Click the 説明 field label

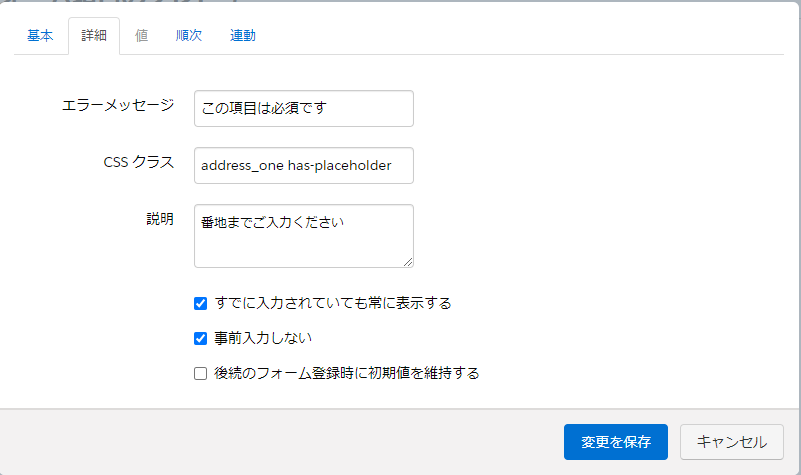160,219
